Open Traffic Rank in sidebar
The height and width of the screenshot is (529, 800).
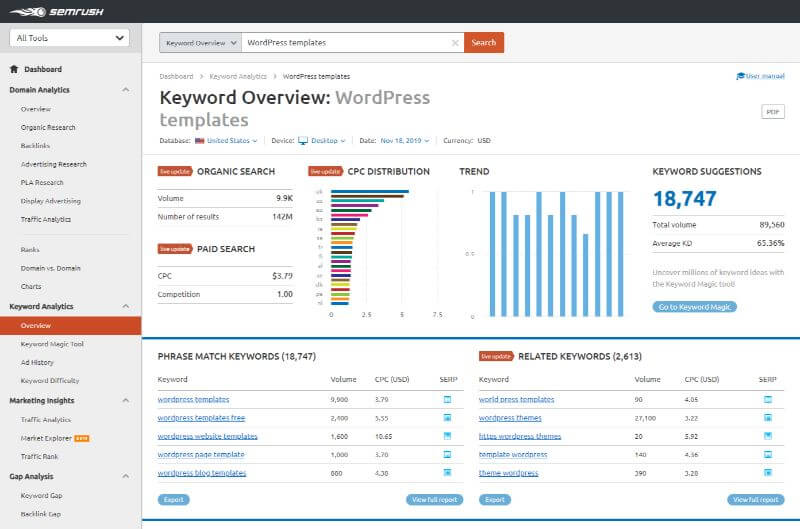click(x=39, y=457)
